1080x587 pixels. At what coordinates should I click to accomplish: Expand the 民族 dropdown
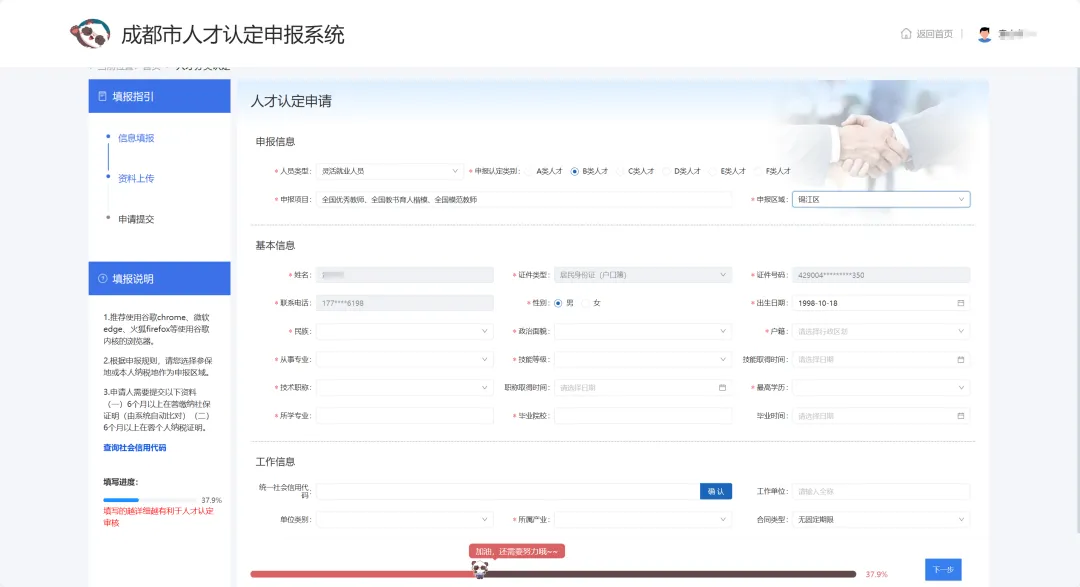404,331
